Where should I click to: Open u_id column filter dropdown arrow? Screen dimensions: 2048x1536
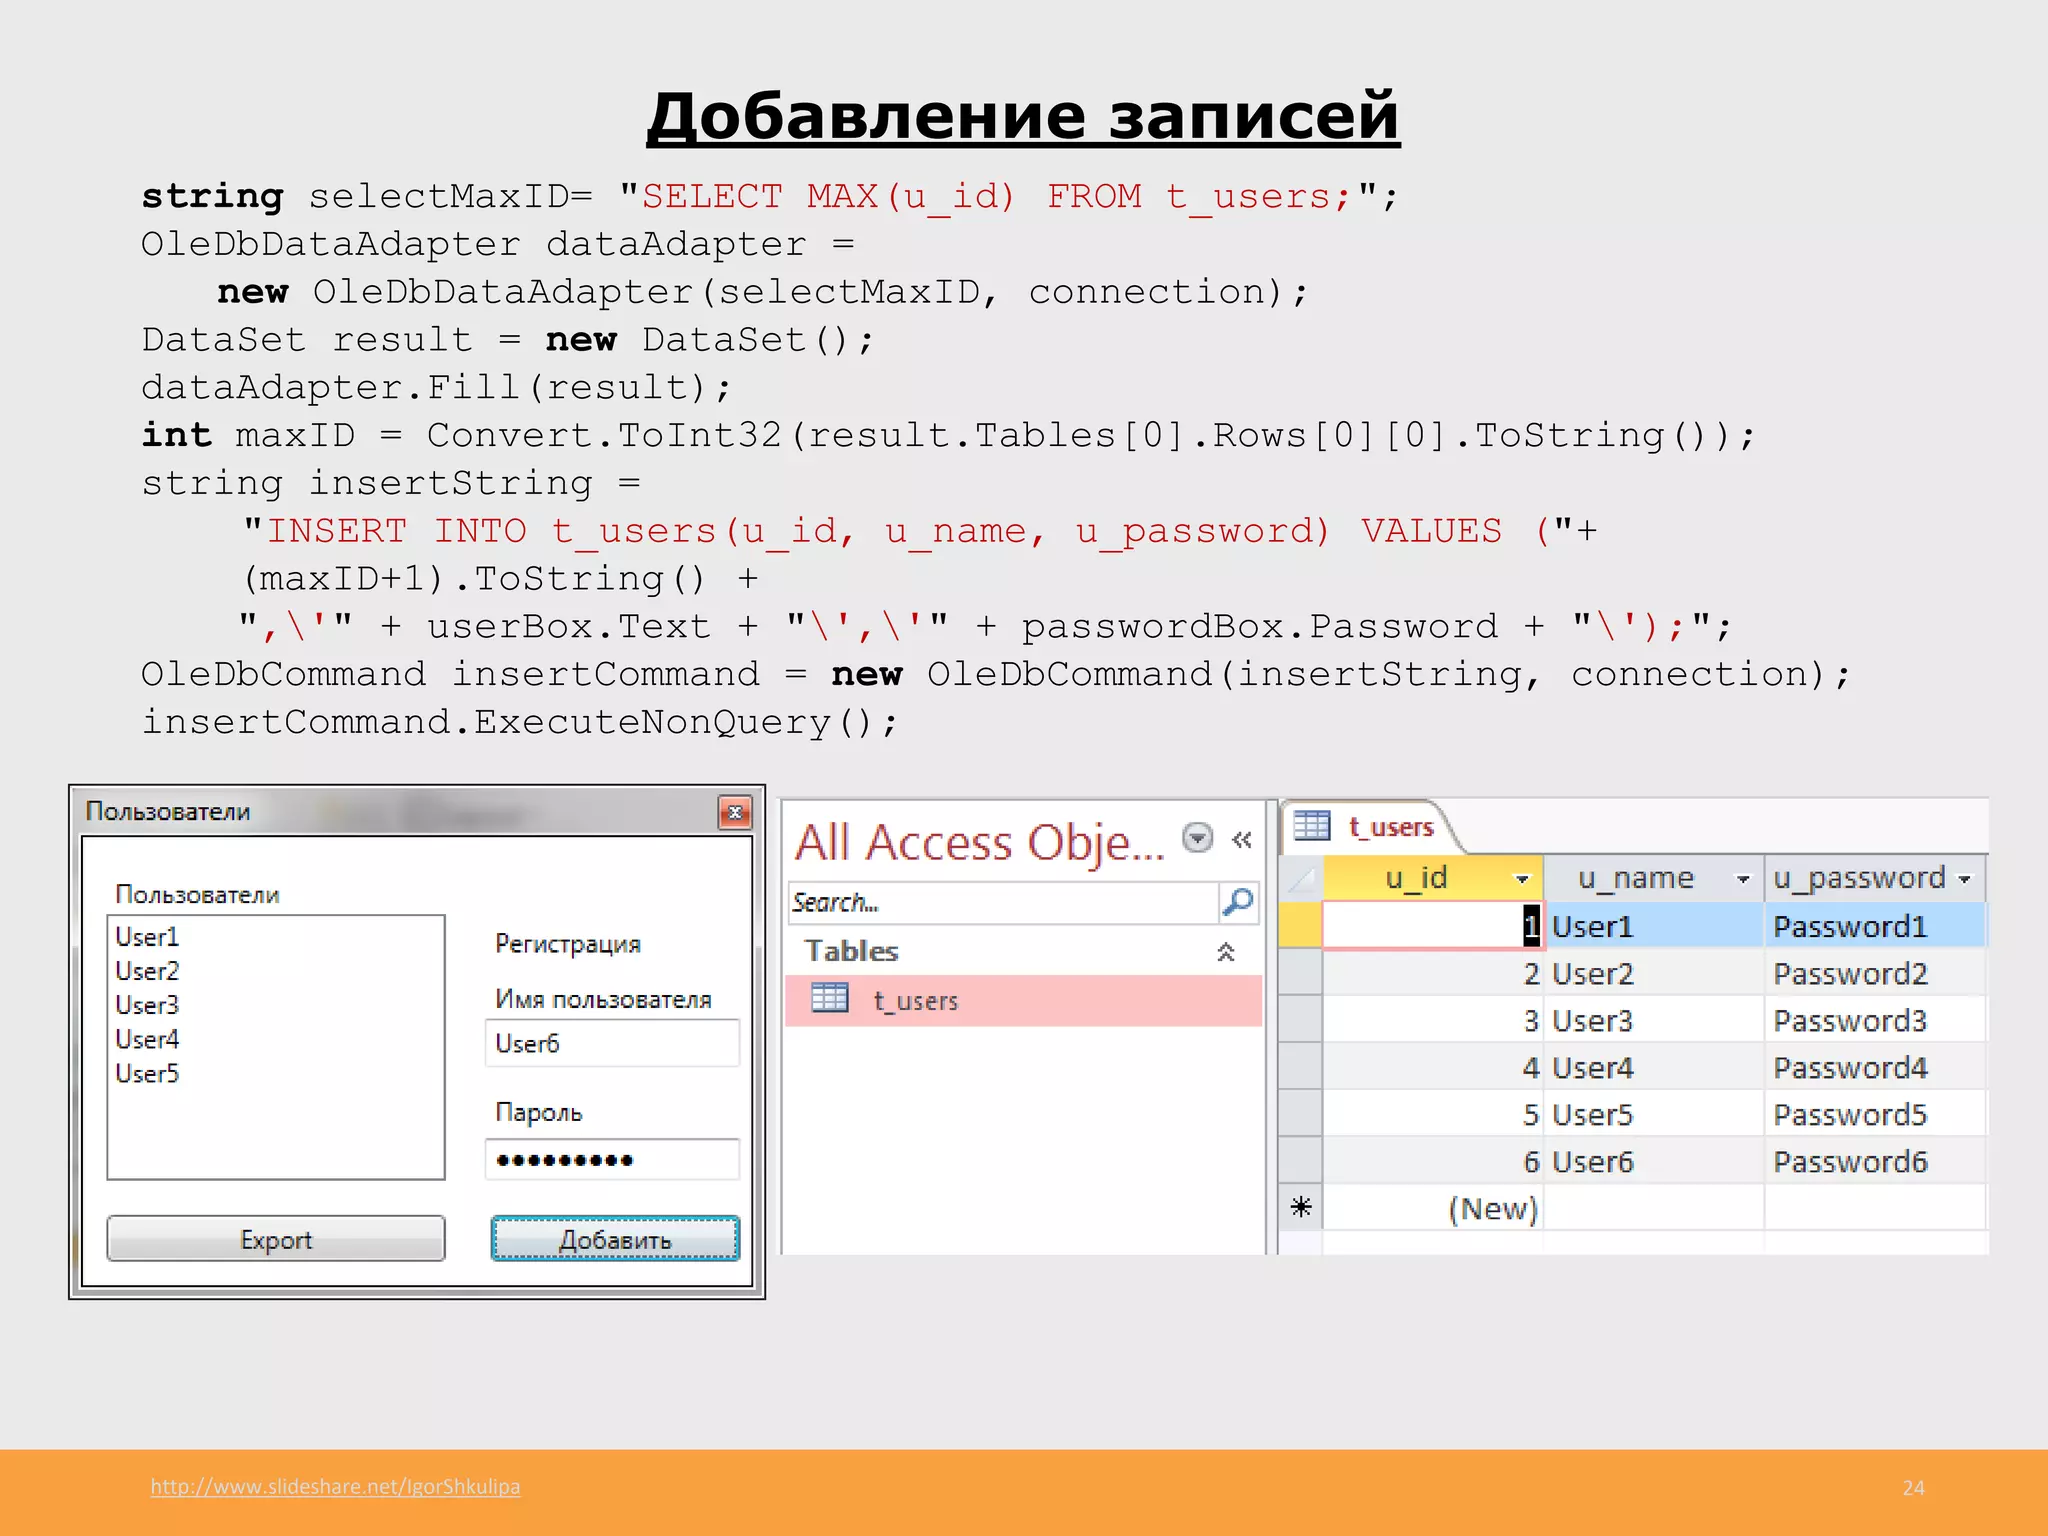click(x=1522, y=879)
